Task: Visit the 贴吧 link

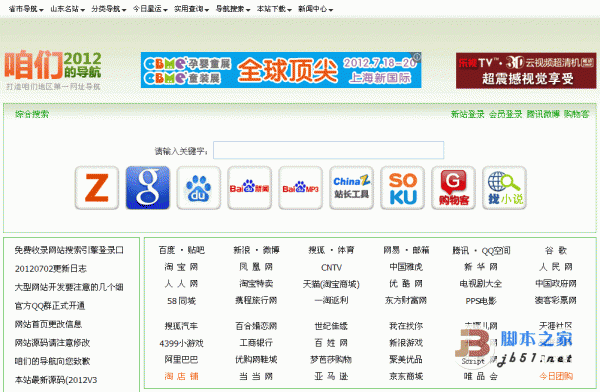Action: 196,250
